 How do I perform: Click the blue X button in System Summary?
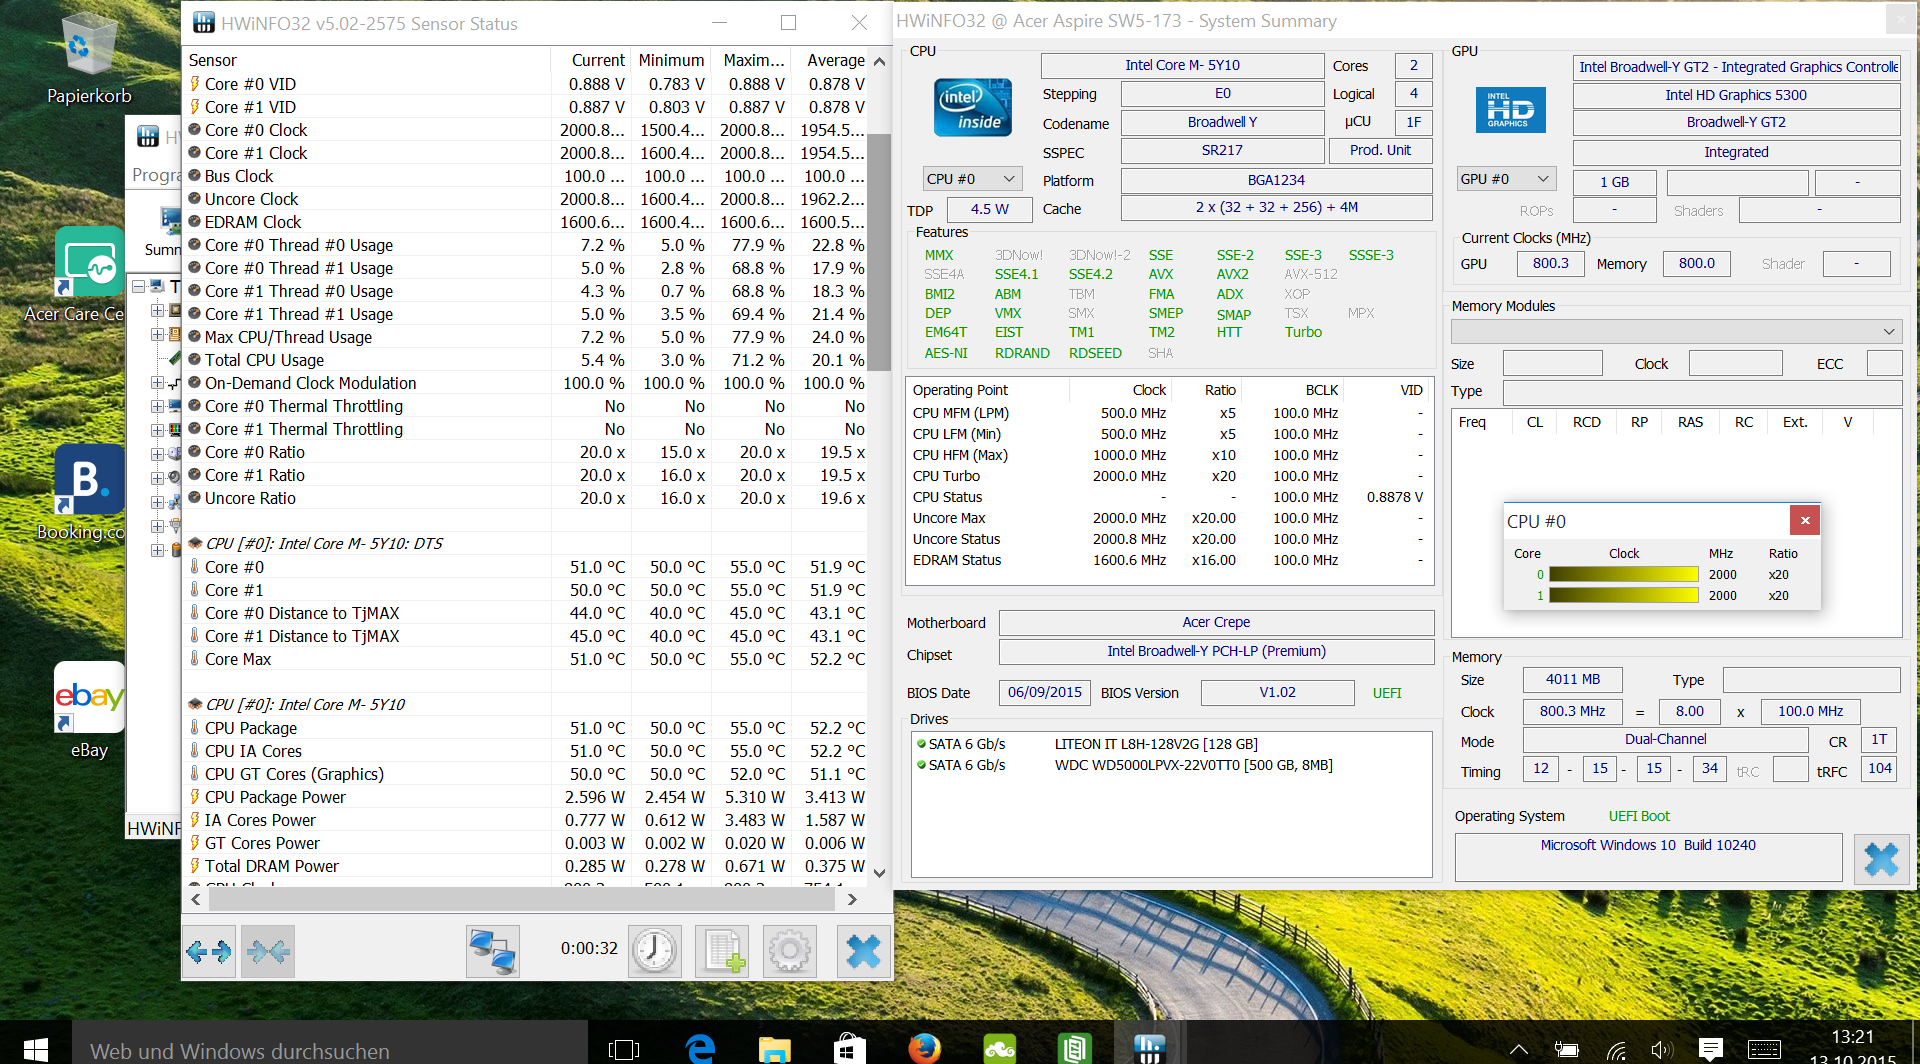pyautogui.click(x=1881, y=859)
